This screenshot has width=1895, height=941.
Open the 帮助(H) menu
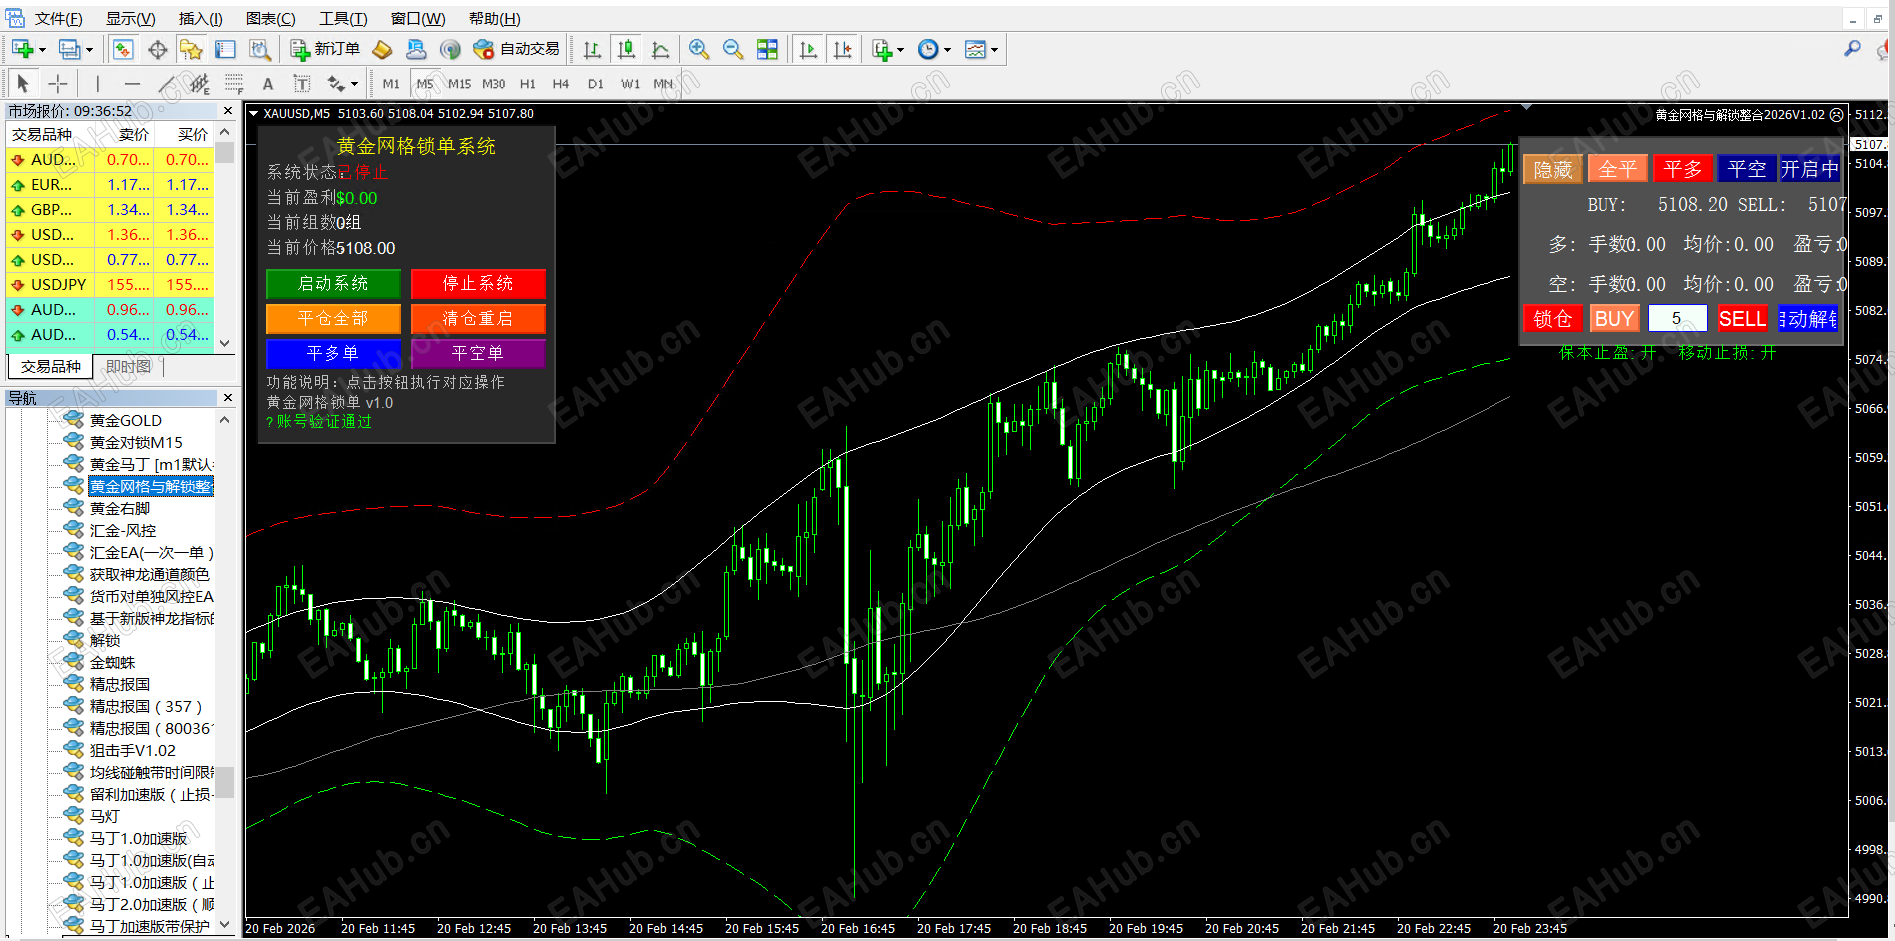point(494,19)
